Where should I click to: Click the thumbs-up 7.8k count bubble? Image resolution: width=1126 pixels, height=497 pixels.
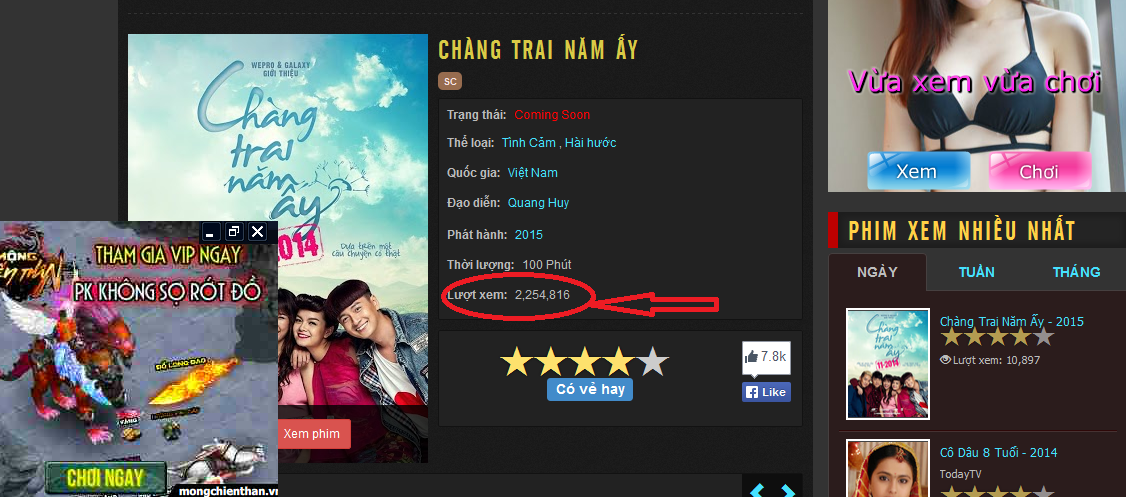pos(766,358)
